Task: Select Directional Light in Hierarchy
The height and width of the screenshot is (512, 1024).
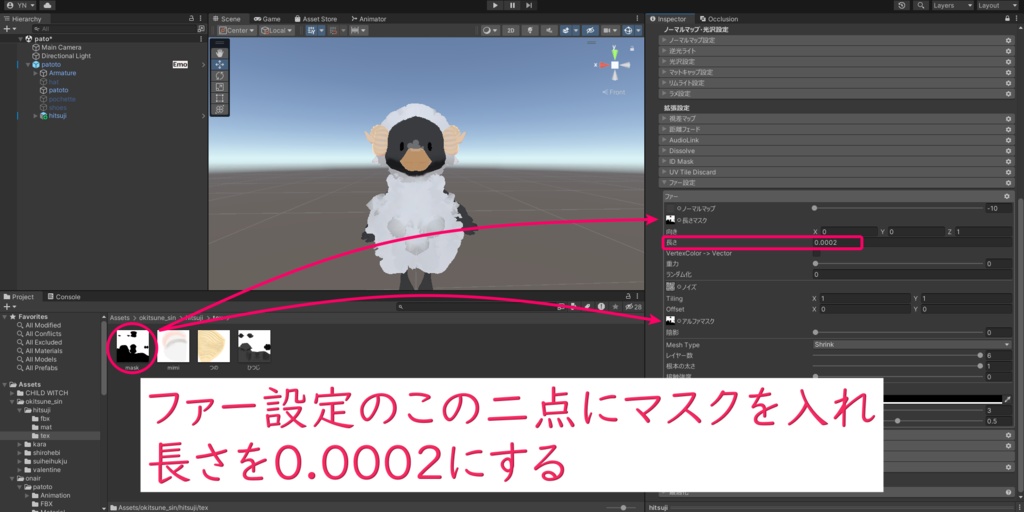Action: tap(66, 56)
